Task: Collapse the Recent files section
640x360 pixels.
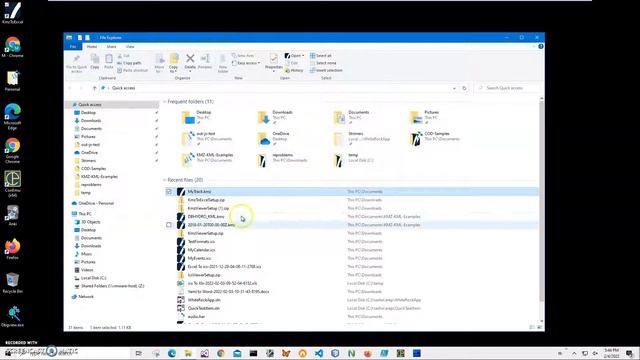Action: point(164,180)
